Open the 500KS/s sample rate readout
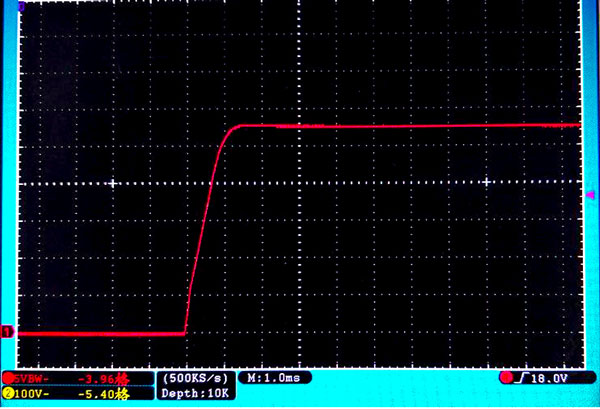600x409 pixels. [x=196, y=378]
